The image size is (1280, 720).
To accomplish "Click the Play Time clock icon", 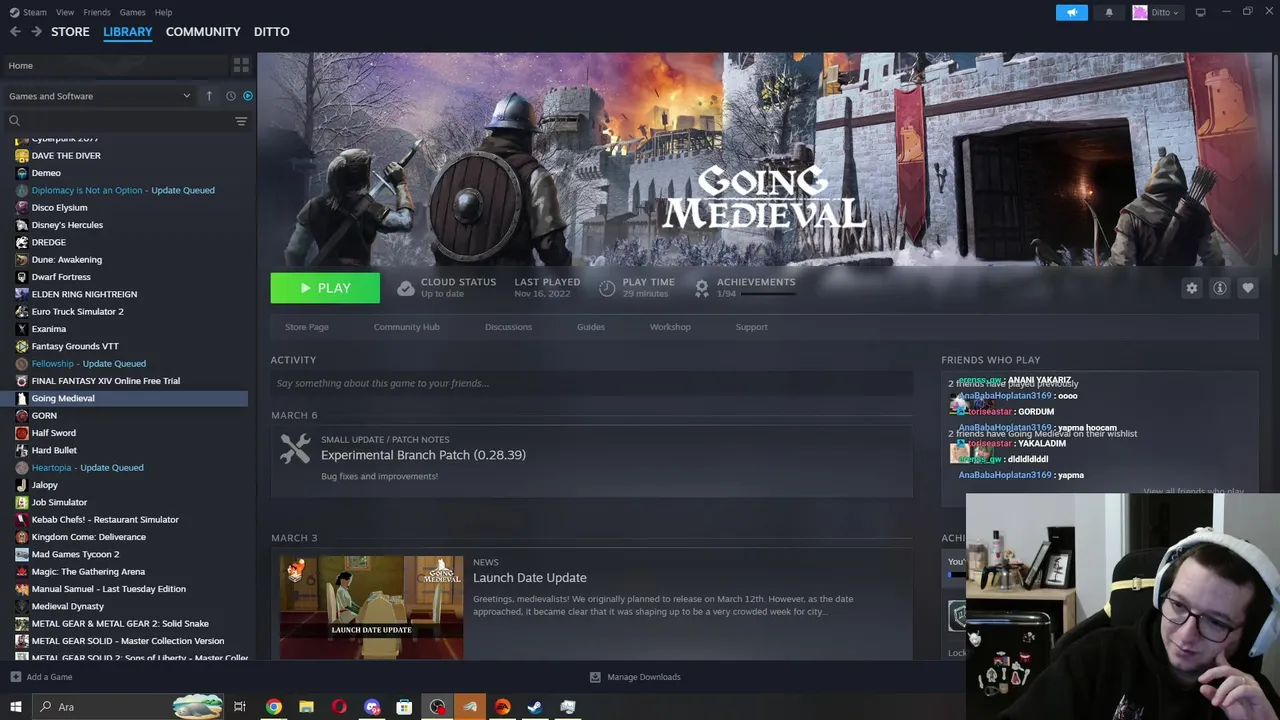I will coord(607,288).
